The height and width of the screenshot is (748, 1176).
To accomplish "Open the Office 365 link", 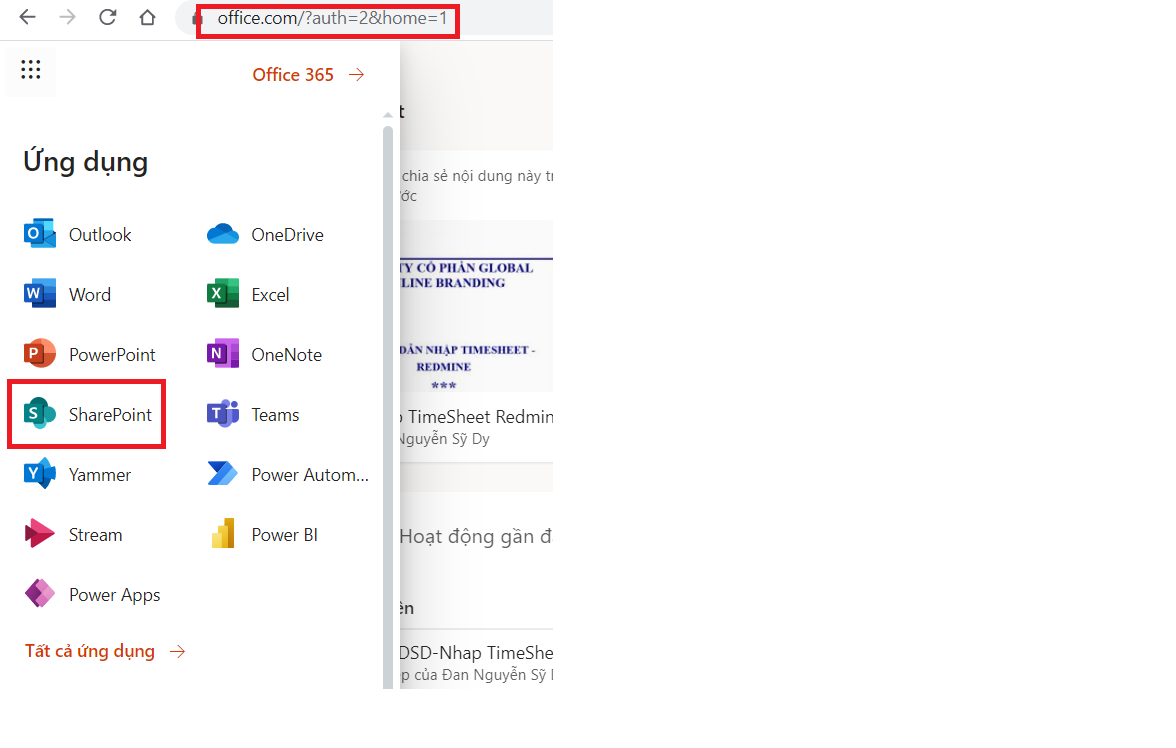I will click(x=308, y=75).
